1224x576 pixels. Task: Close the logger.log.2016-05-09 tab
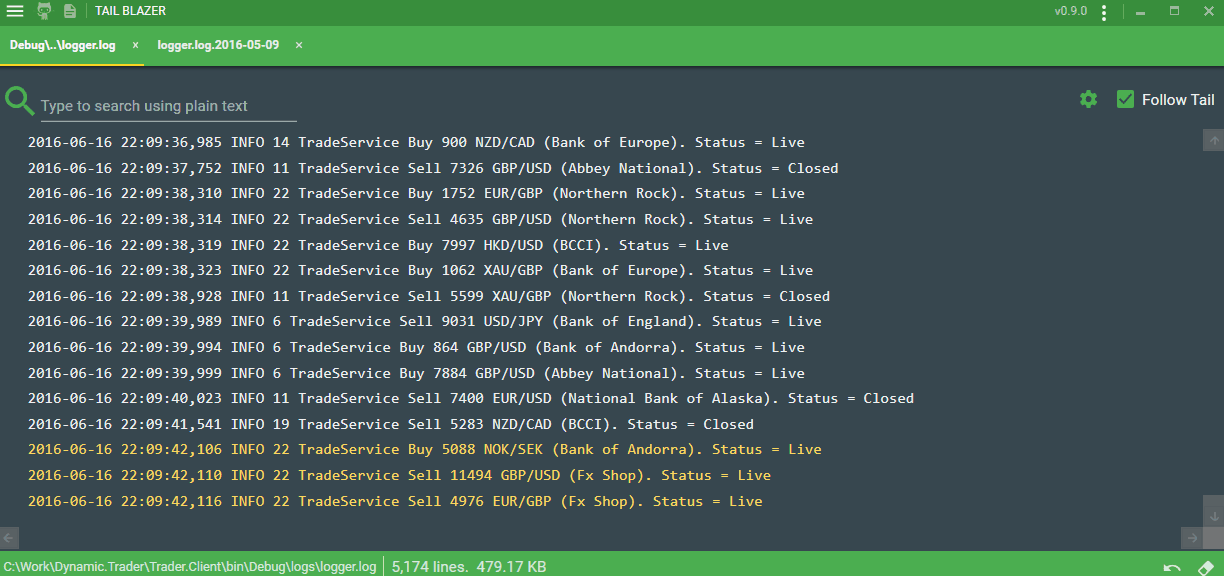point(298,45)
